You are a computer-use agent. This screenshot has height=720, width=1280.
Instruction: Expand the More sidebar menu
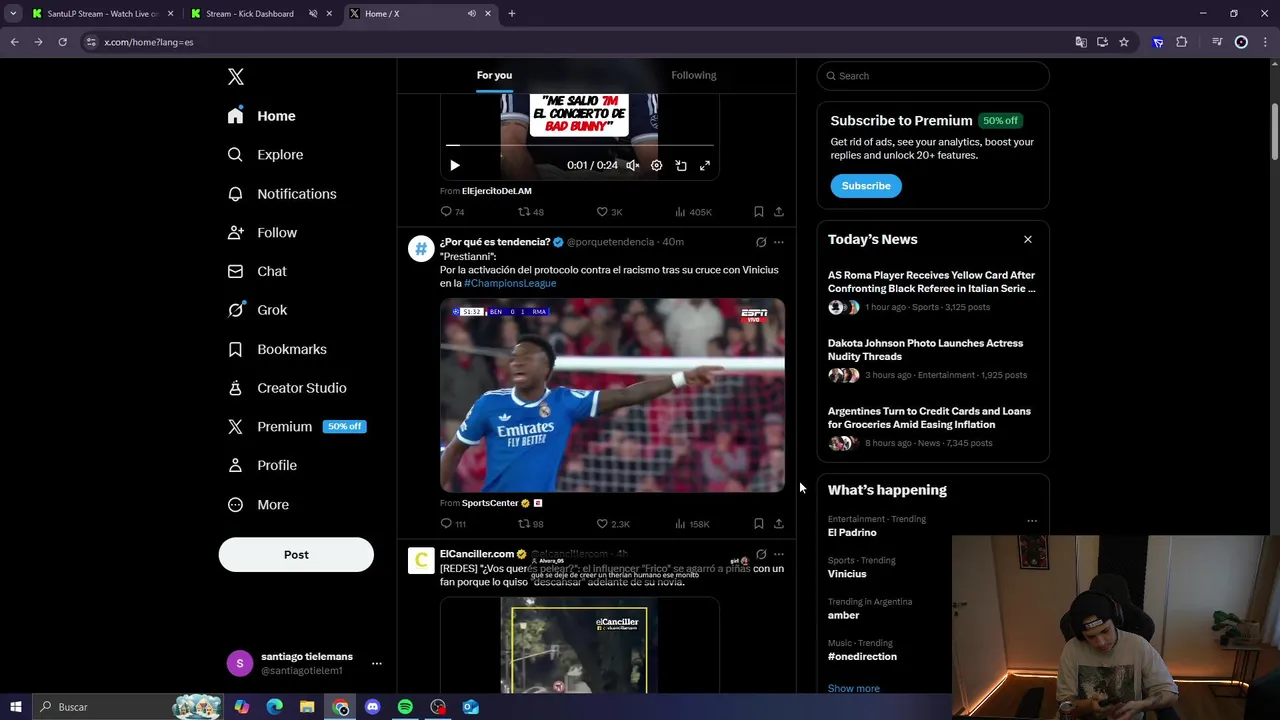(259, 504)
